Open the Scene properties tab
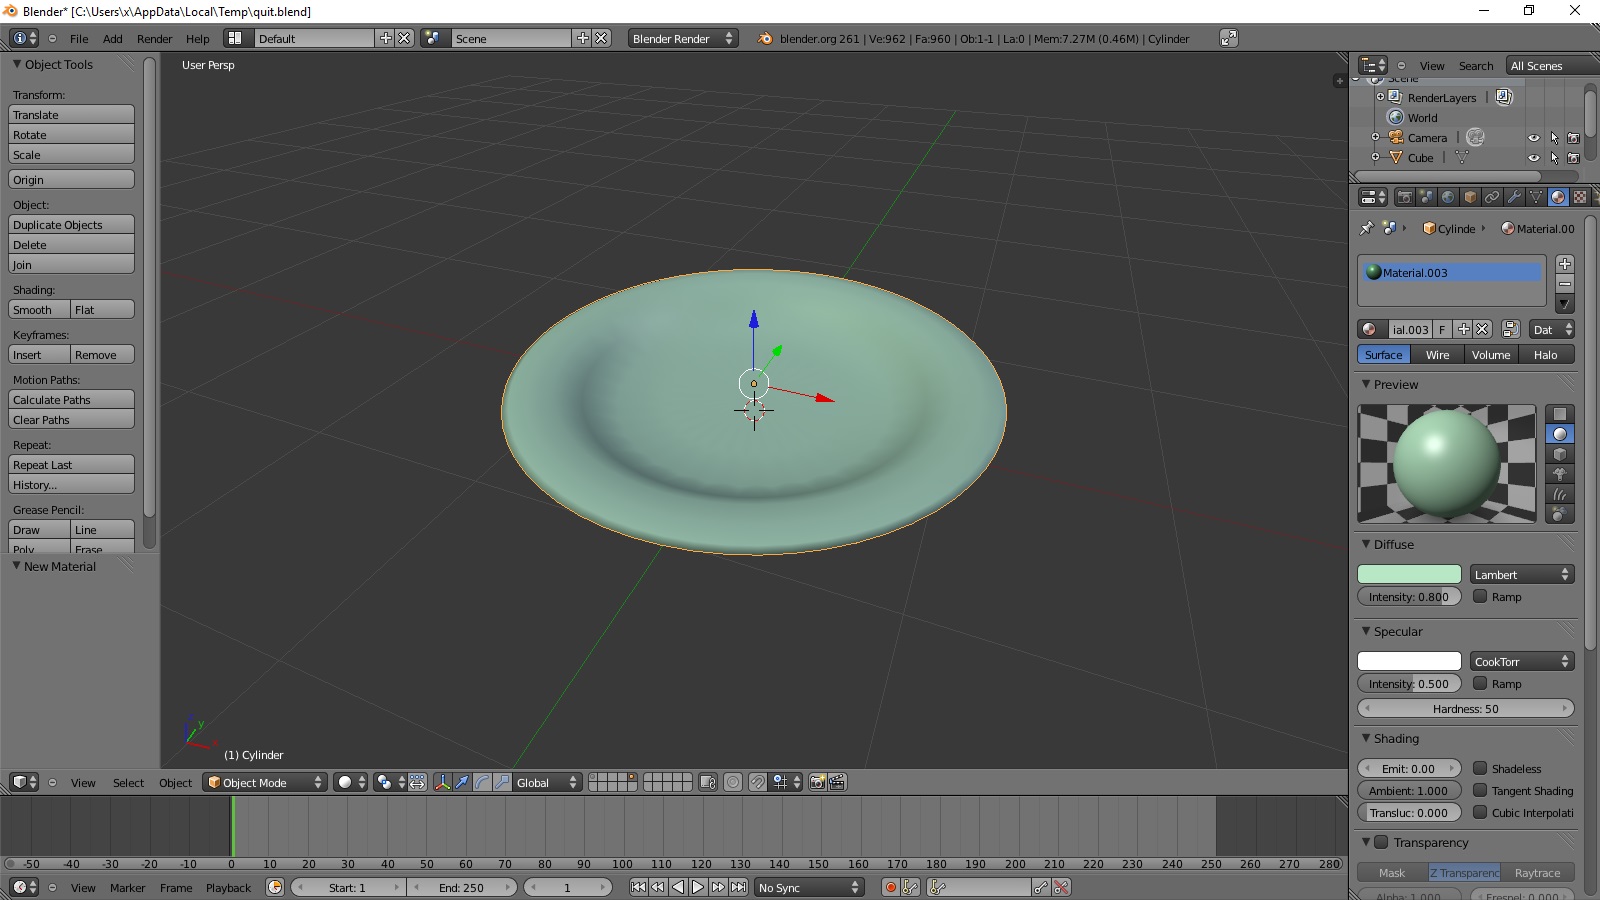Image resolution: width=1600 pixels, height=900 pixels. [x=1428, y=197]
